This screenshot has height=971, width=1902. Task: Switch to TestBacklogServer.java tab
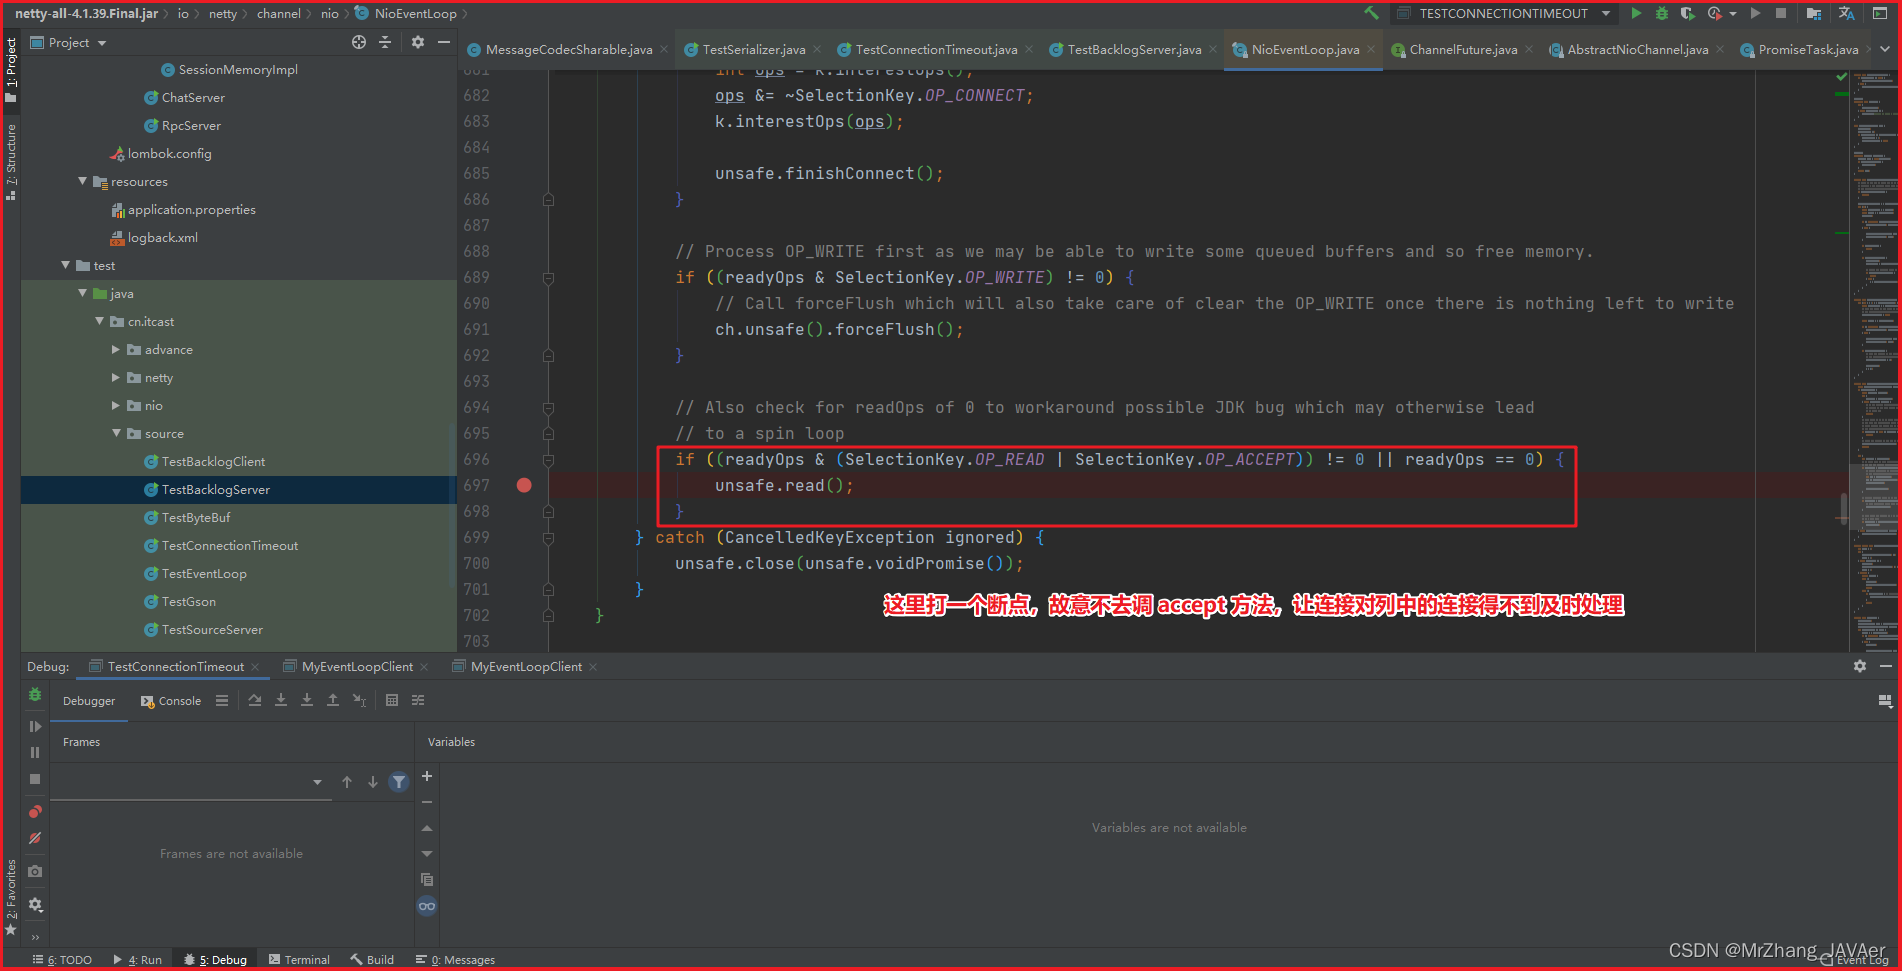1134,49
